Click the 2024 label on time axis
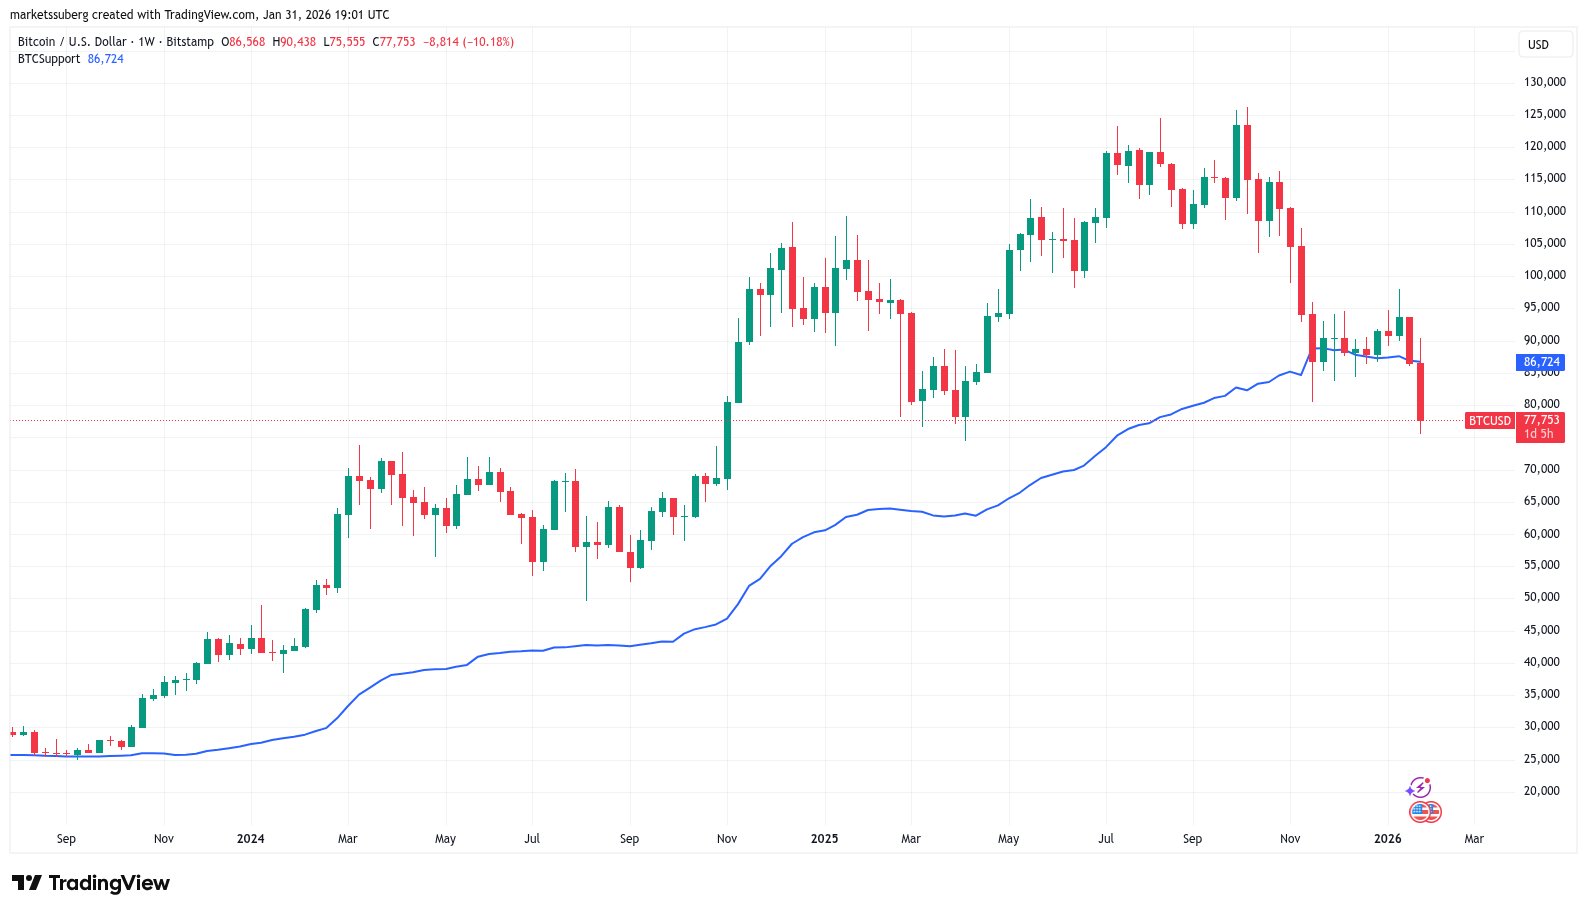Image resolution: width=1587 pixels, height=913 pixels. tap(250, 839)
